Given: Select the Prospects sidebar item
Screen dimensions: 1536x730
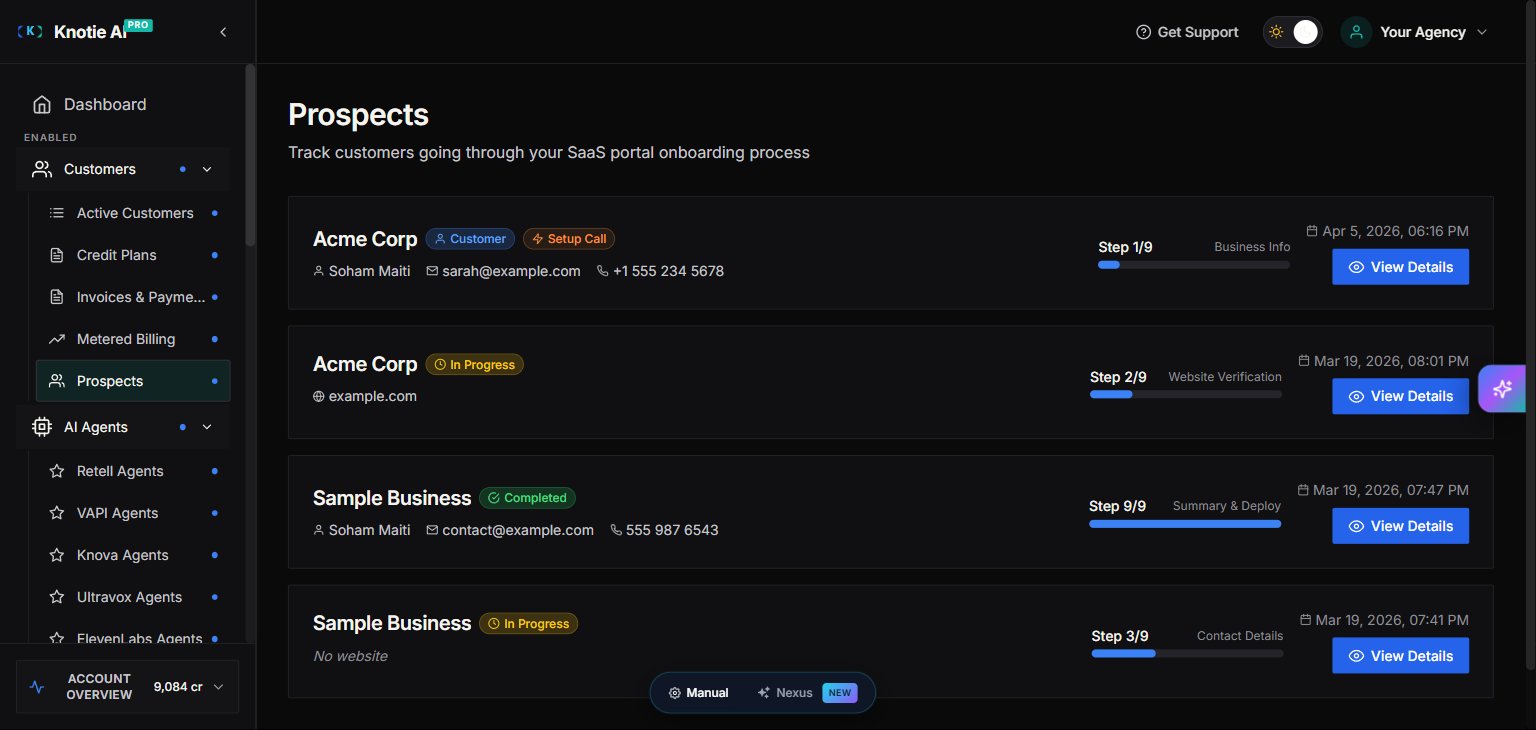Looking at the screenshot, I should pos(133,381).
